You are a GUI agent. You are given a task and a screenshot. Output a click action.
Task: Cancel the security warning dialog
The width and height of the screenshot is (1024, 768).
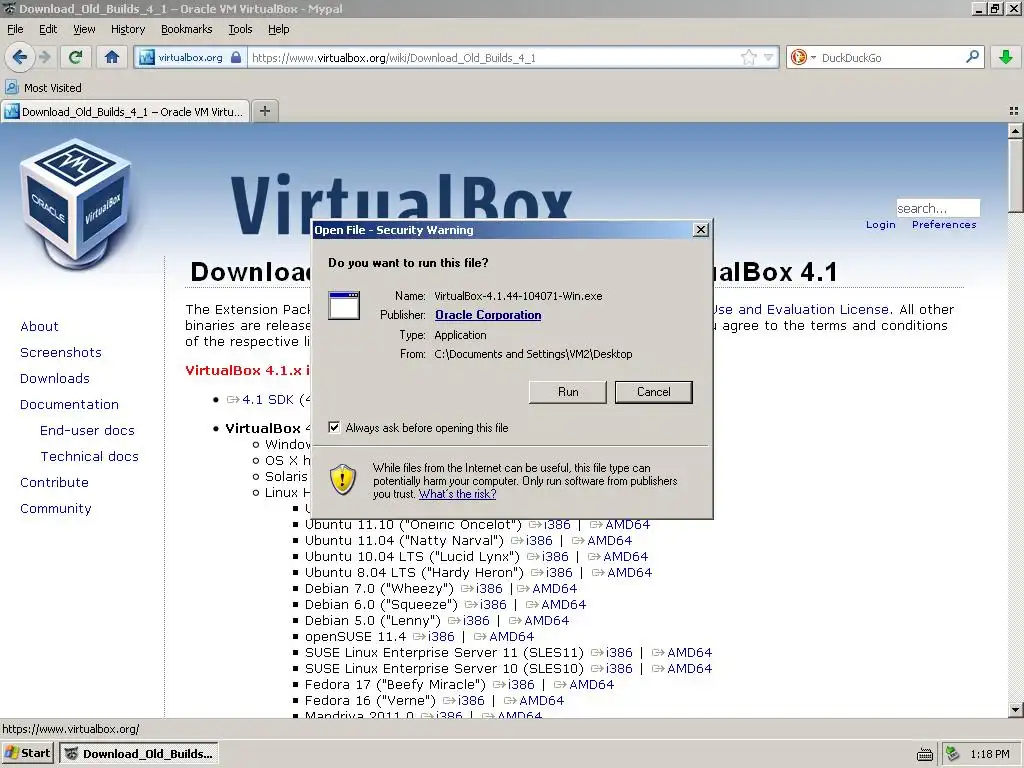654,392
